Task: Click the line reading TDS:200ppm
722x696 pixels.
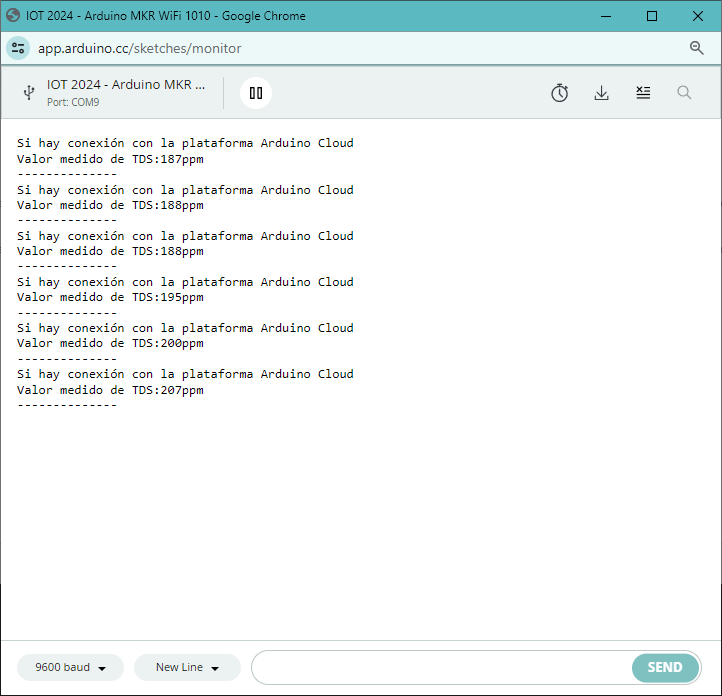Action: pyautogui.click(x=110, y=343)
